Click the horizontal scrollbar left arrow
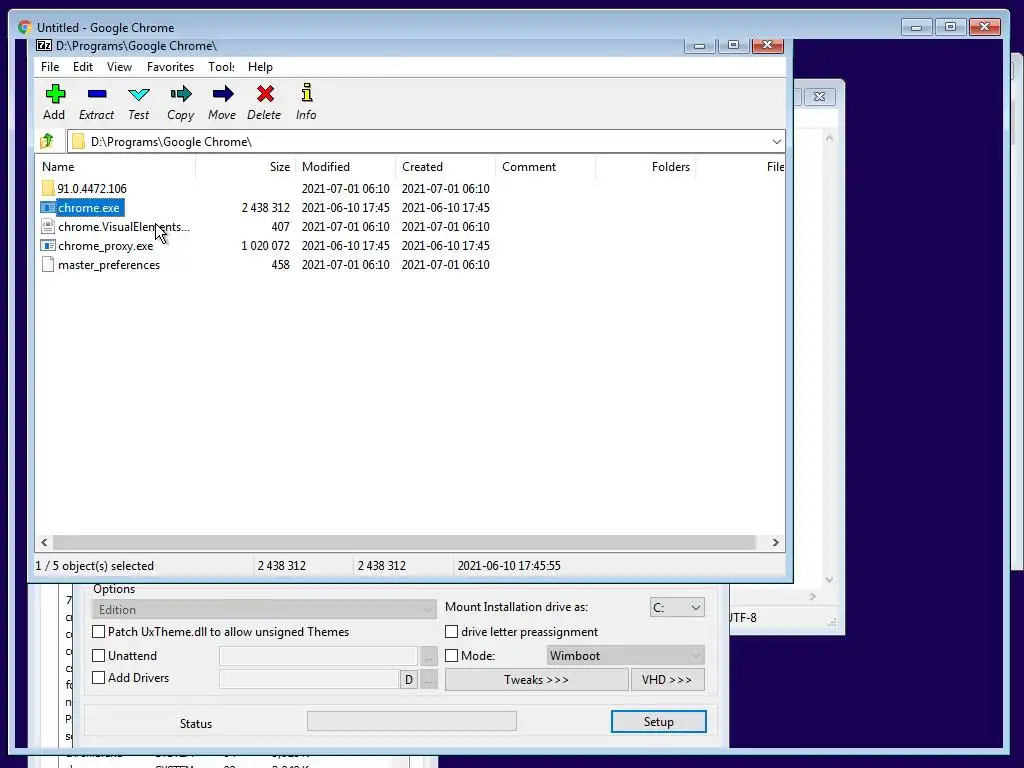The width and height of the screenshot is (1024, 768). [x=44, y=542]
